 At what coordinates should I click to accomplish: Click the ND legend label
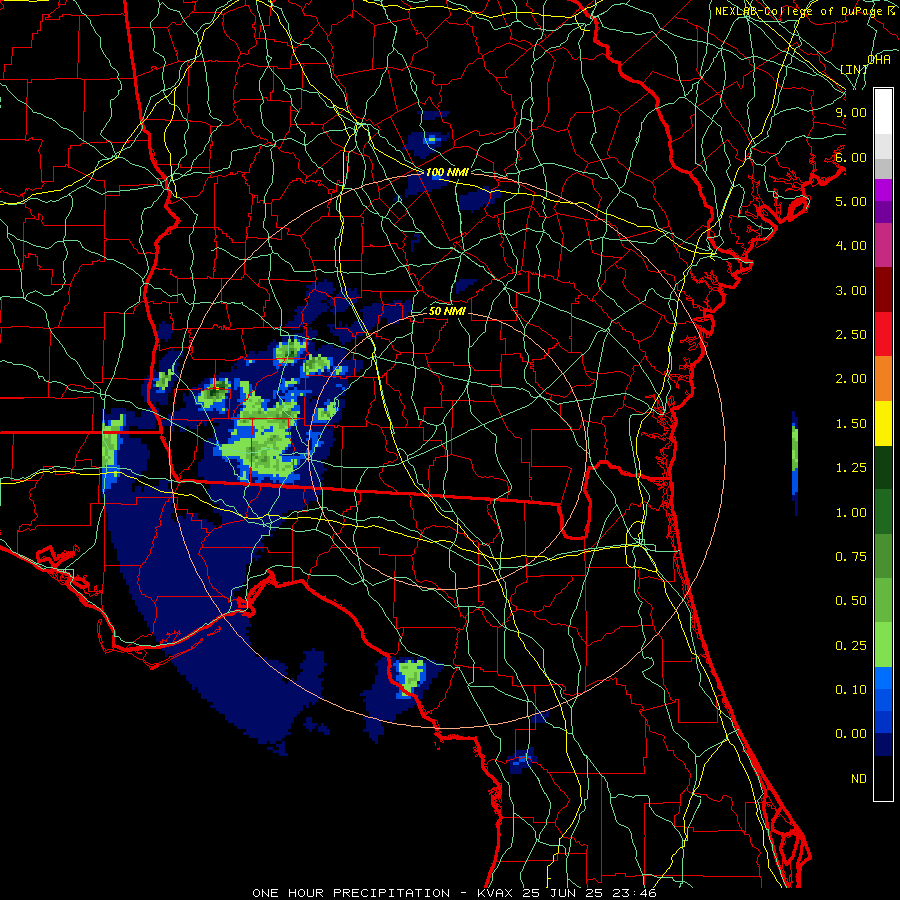click(859, 779)
